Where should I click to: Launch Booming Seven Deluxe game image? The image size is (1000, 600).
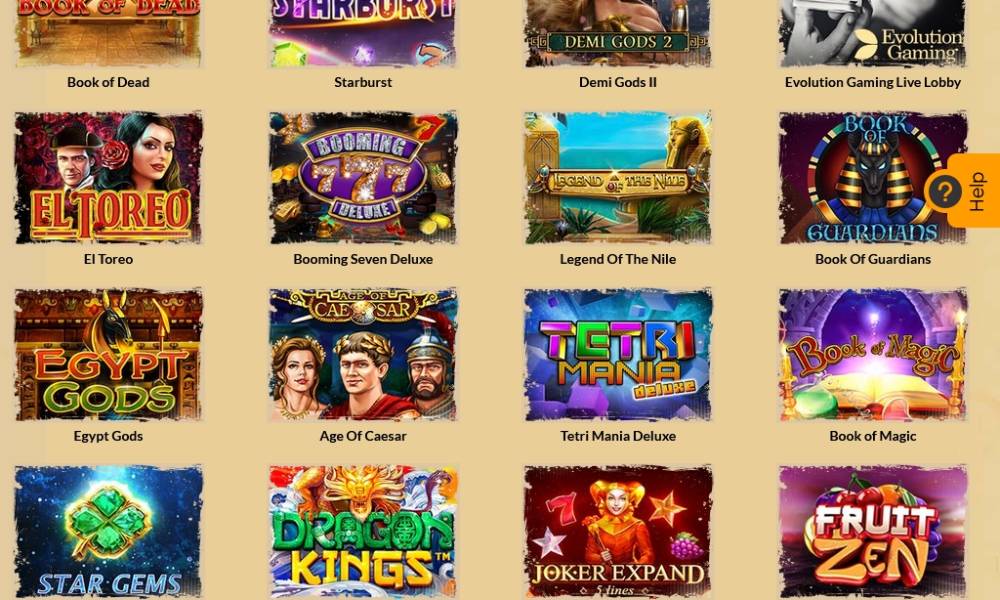click(363, 178)
